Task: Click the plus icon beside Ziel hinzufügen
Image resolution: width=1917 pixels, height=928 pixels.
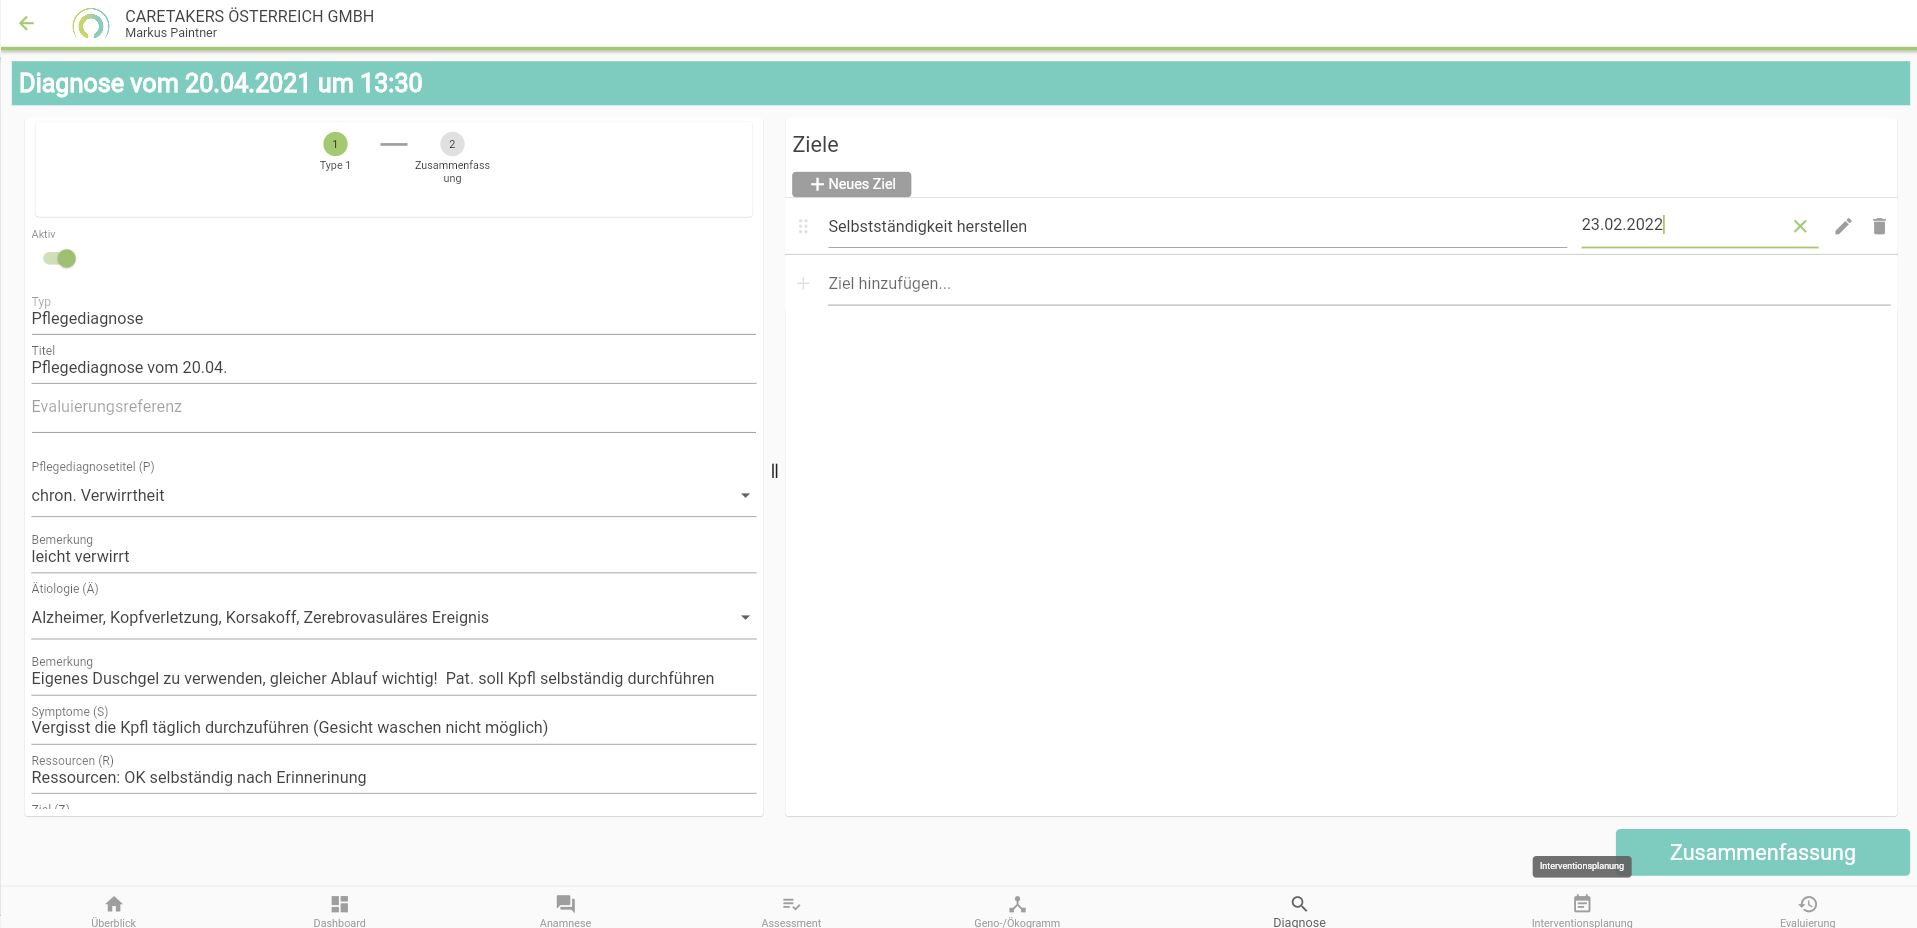Action: [x=803, y=284]
